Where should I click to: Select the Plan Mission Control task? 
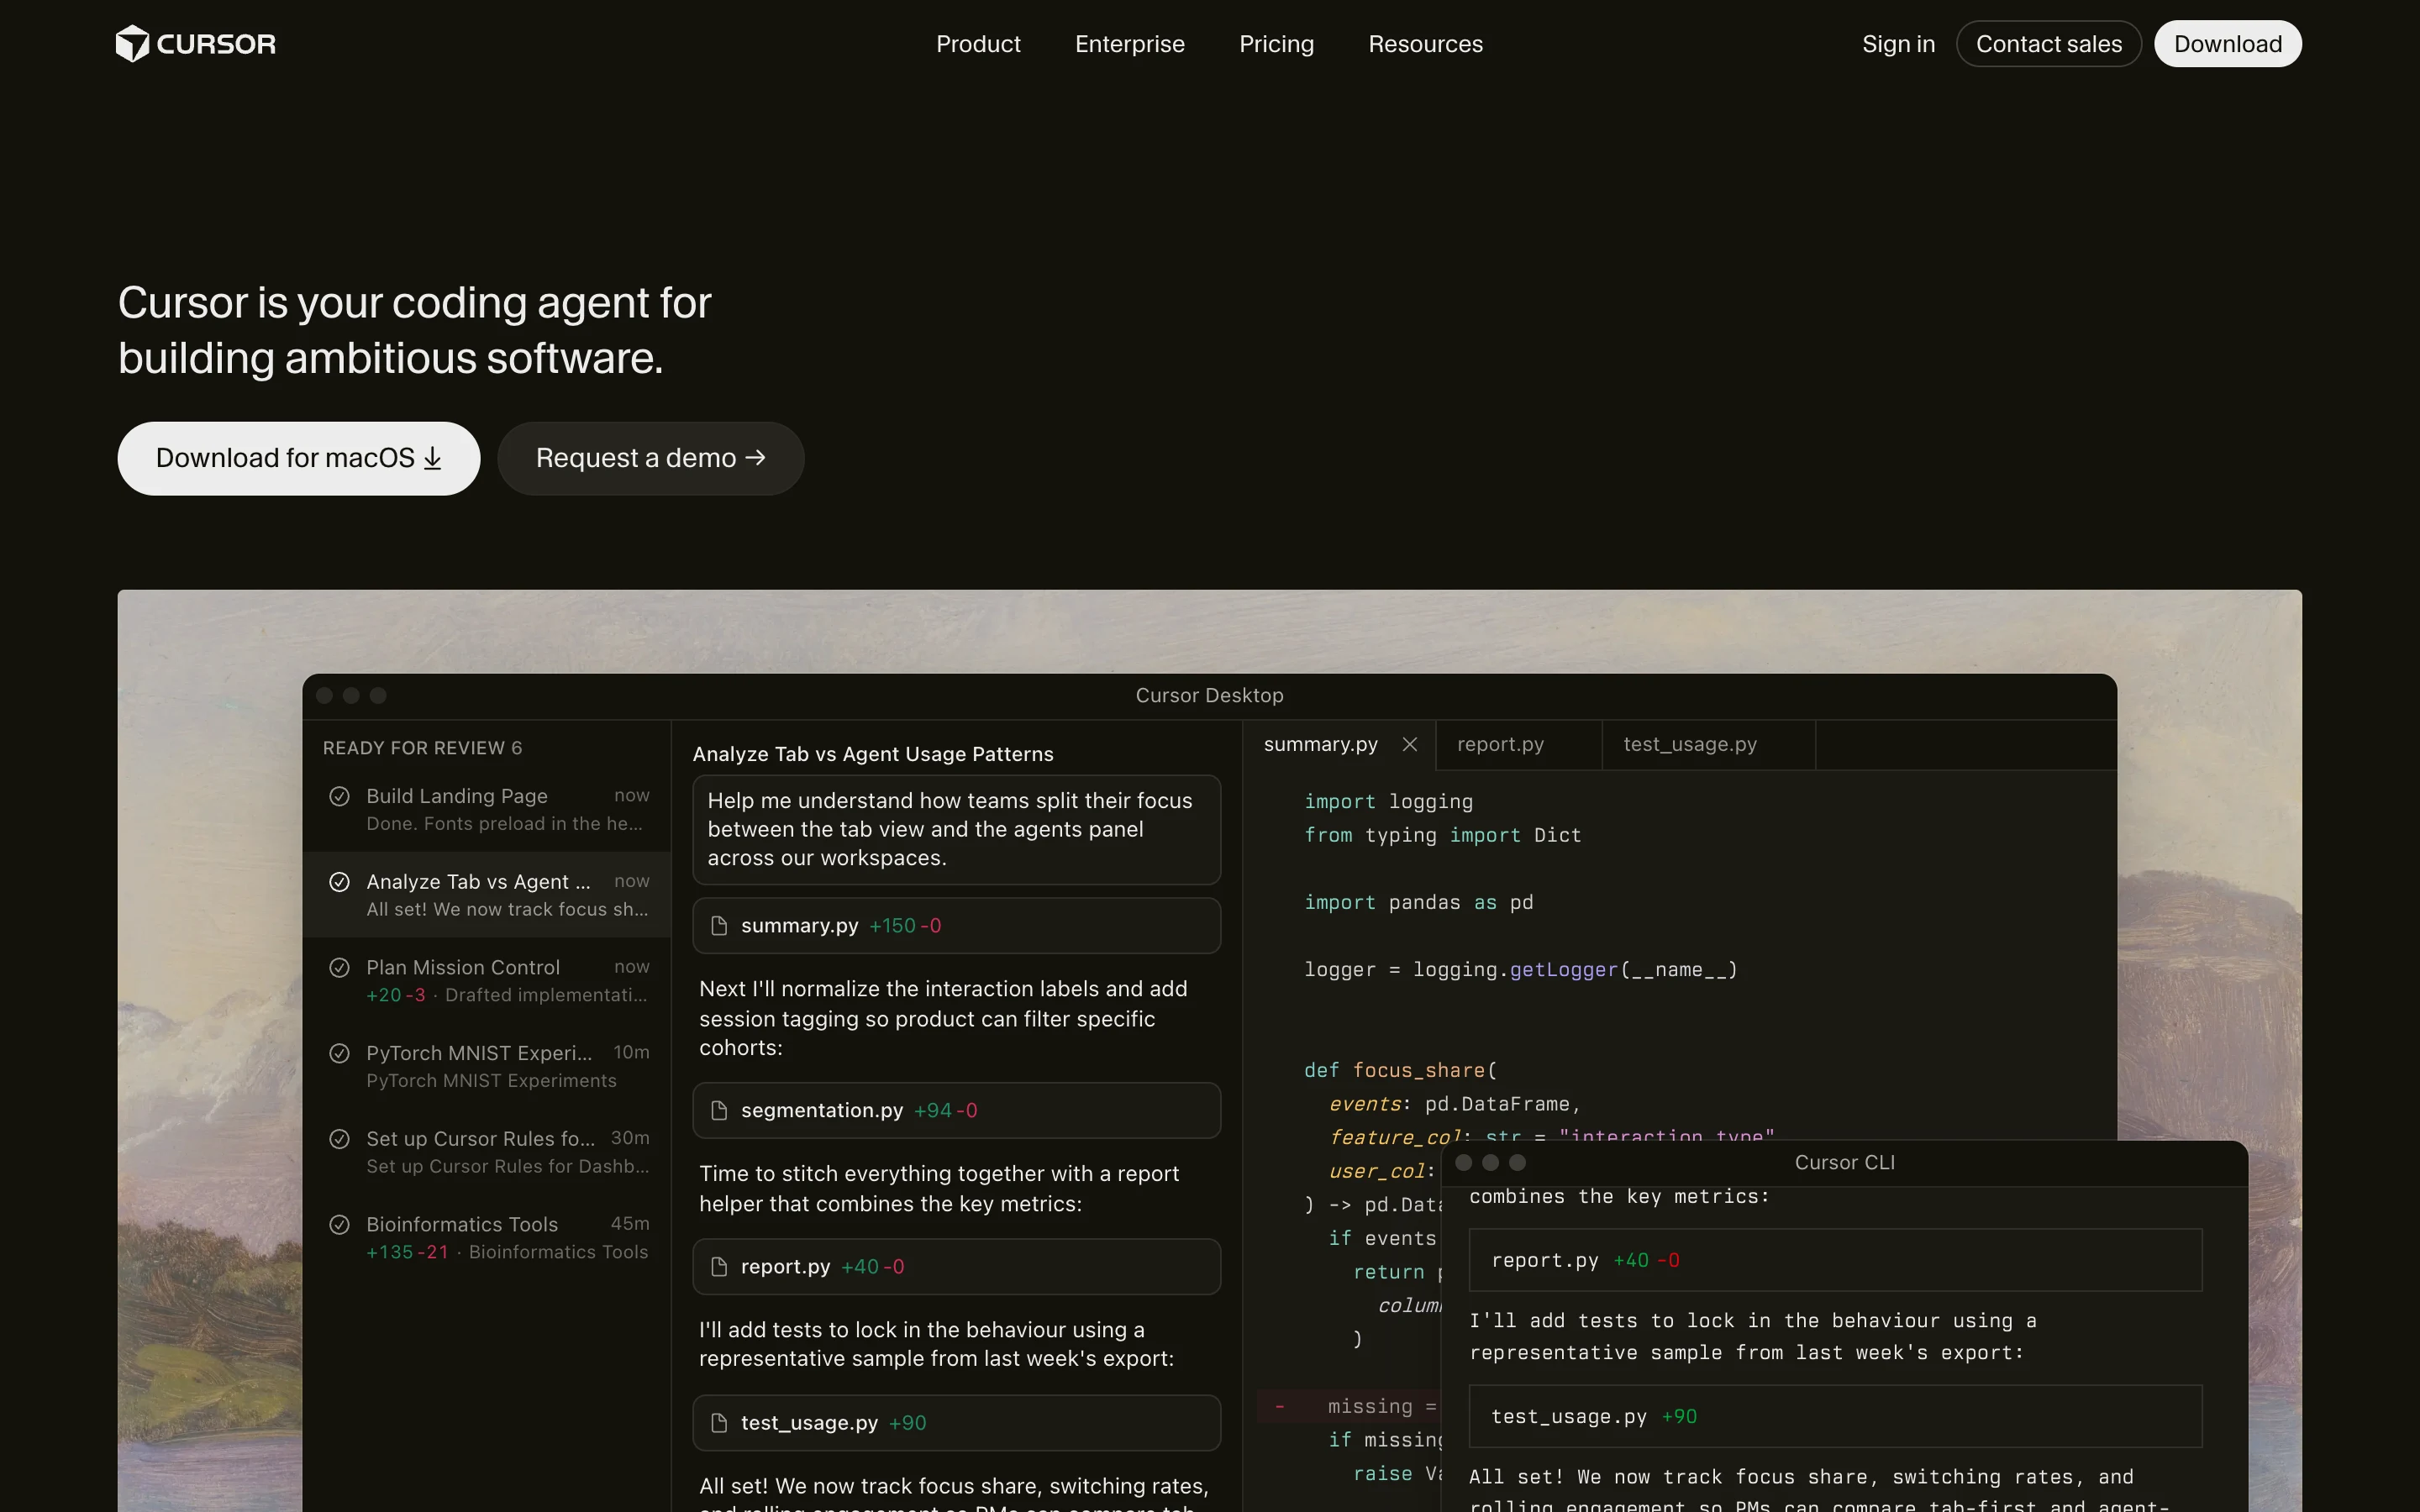pyautogui.click(x=487, y=981)
